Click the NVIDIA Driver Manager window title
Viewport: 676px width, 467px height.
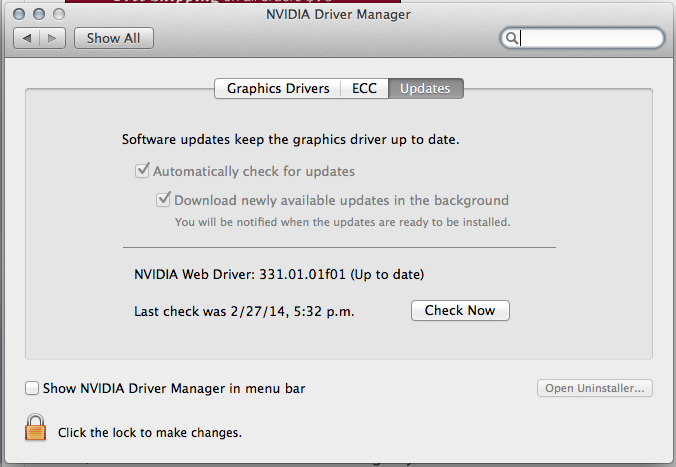click(x=338, y=14)
